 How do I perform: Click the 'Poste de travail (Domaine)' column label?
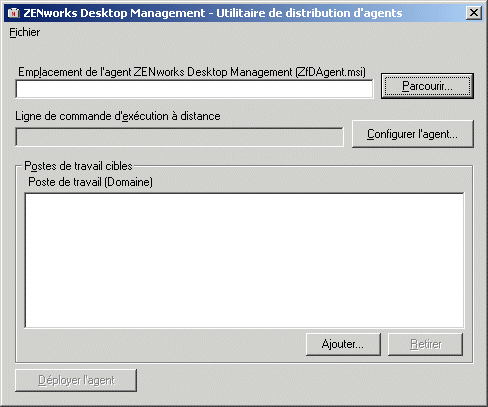[x=90, y=182]
